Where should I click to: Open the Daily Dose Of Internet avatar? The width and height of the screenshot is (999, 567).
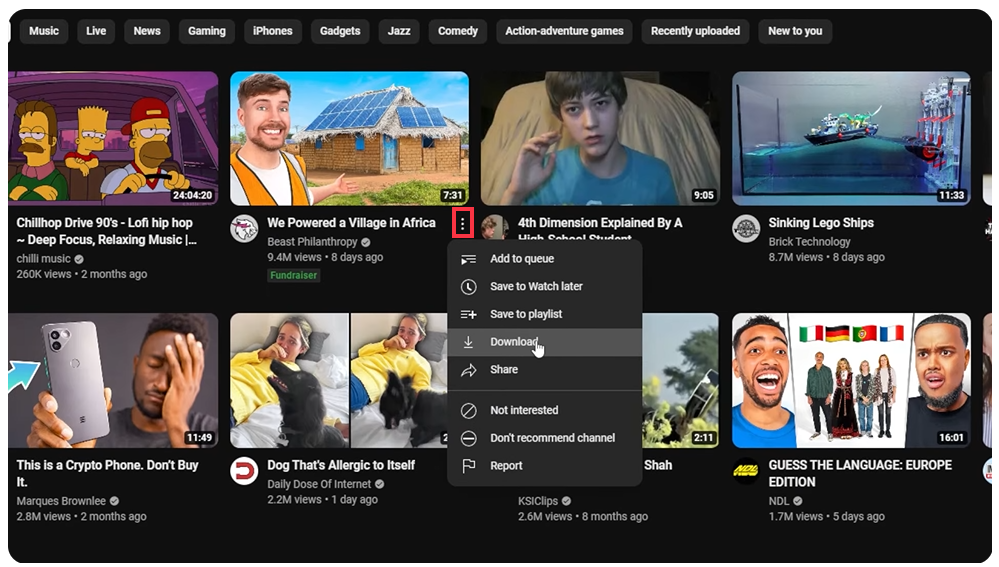(244, 471)
